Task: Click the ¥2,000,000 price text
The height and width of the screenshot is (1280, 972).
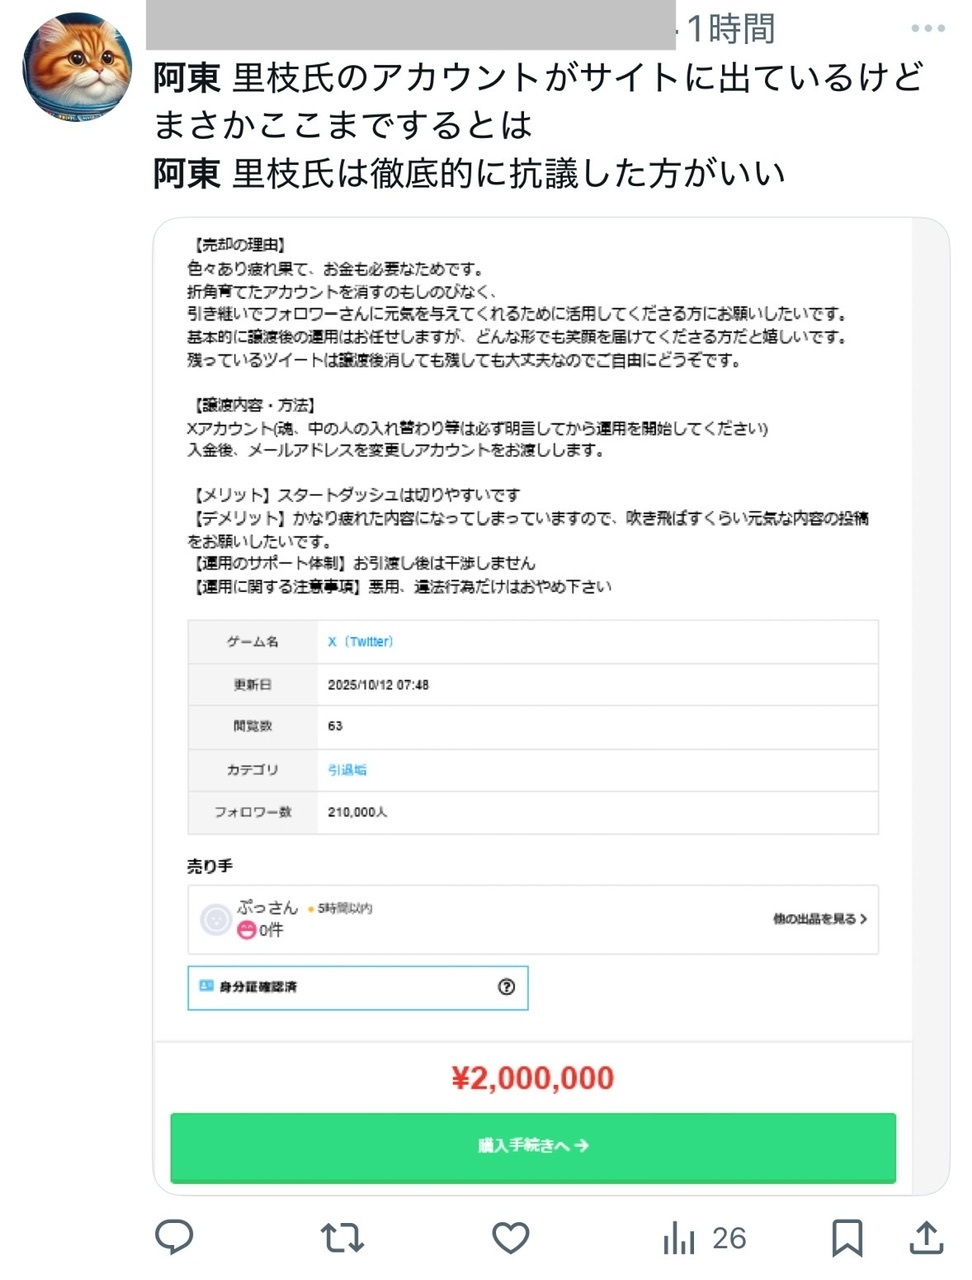Action: click(x=533, y=1078)
